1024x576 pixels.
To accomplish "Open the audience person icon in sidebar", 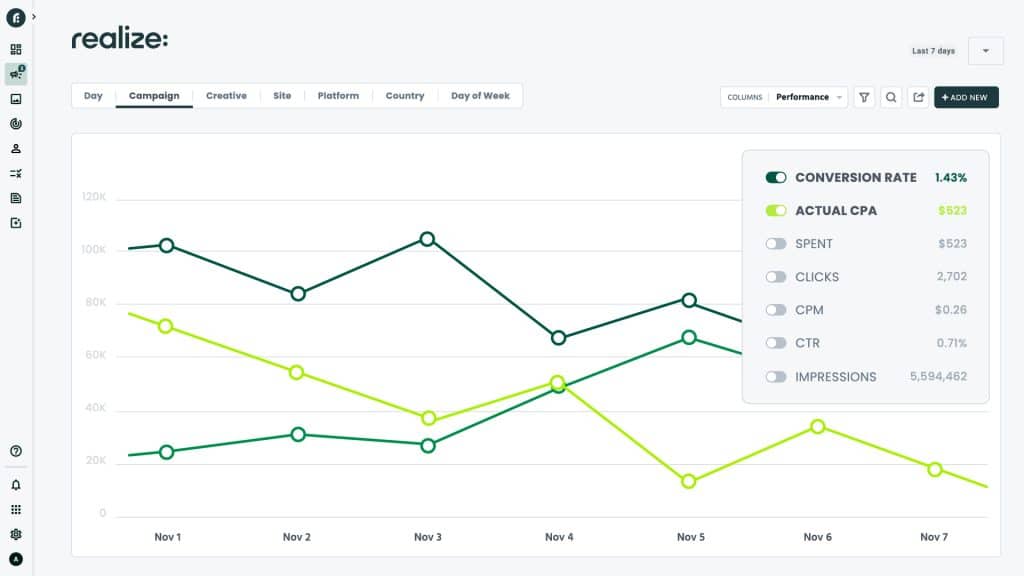I will [x=16, y=149].
